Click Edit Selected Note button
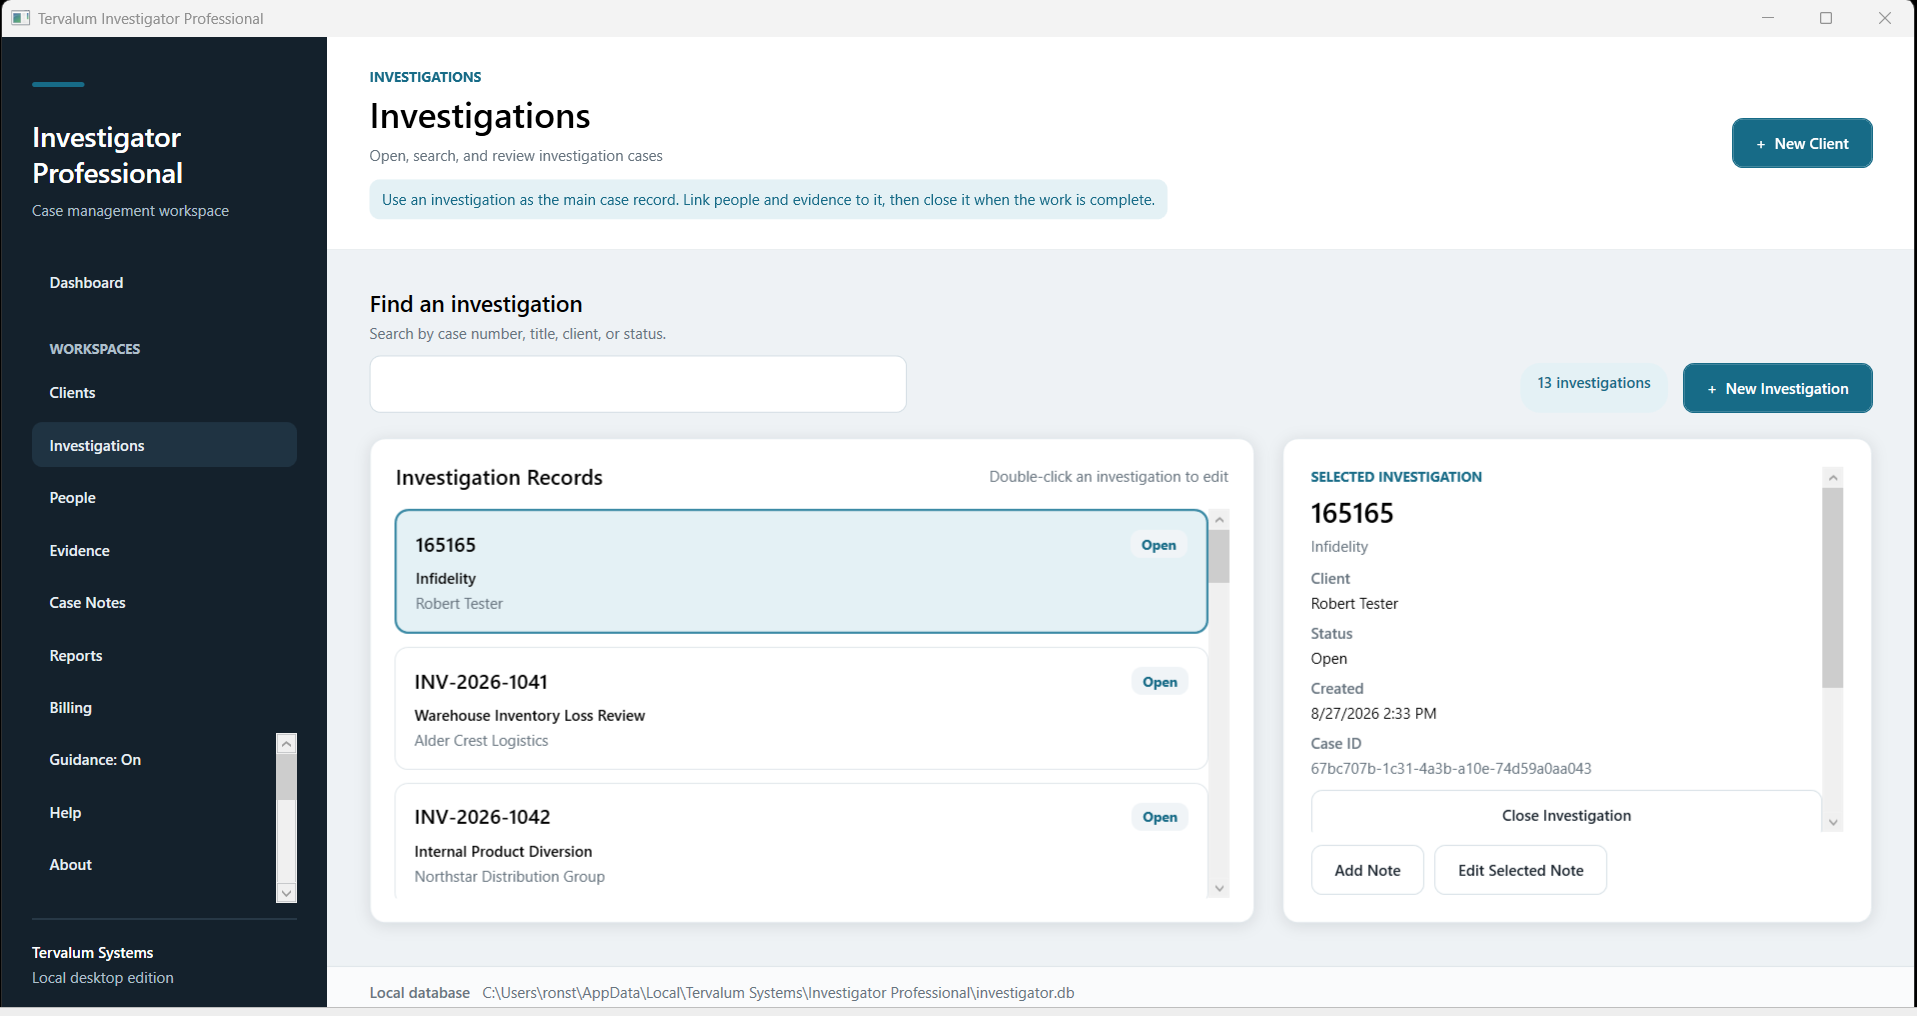 1520,870
